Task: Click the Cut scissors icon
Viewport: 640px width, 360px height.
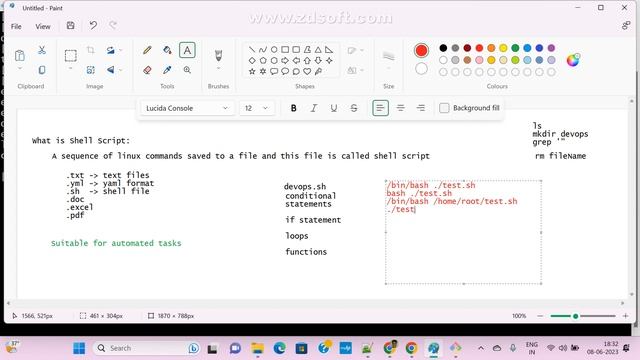Action: (42, 50)
